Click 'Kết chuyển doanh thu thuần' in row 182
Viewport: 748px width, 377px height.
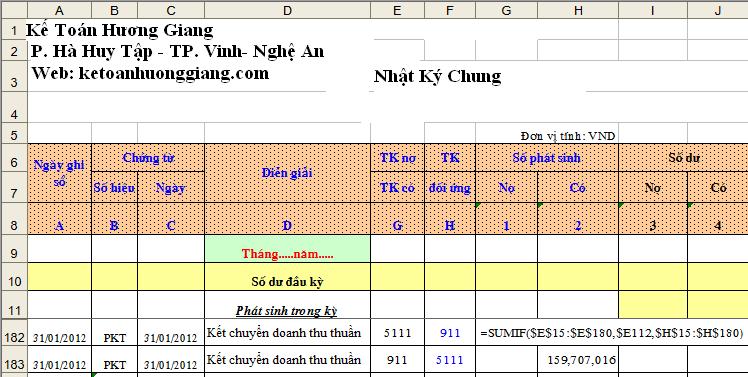[x=287, y=333]
